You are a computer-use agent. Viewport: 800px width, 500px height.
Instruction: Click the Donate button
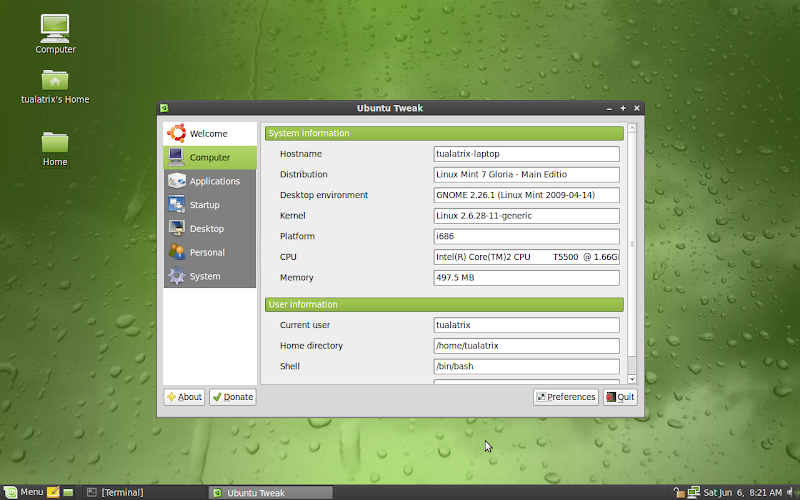[x=232, y=397]
